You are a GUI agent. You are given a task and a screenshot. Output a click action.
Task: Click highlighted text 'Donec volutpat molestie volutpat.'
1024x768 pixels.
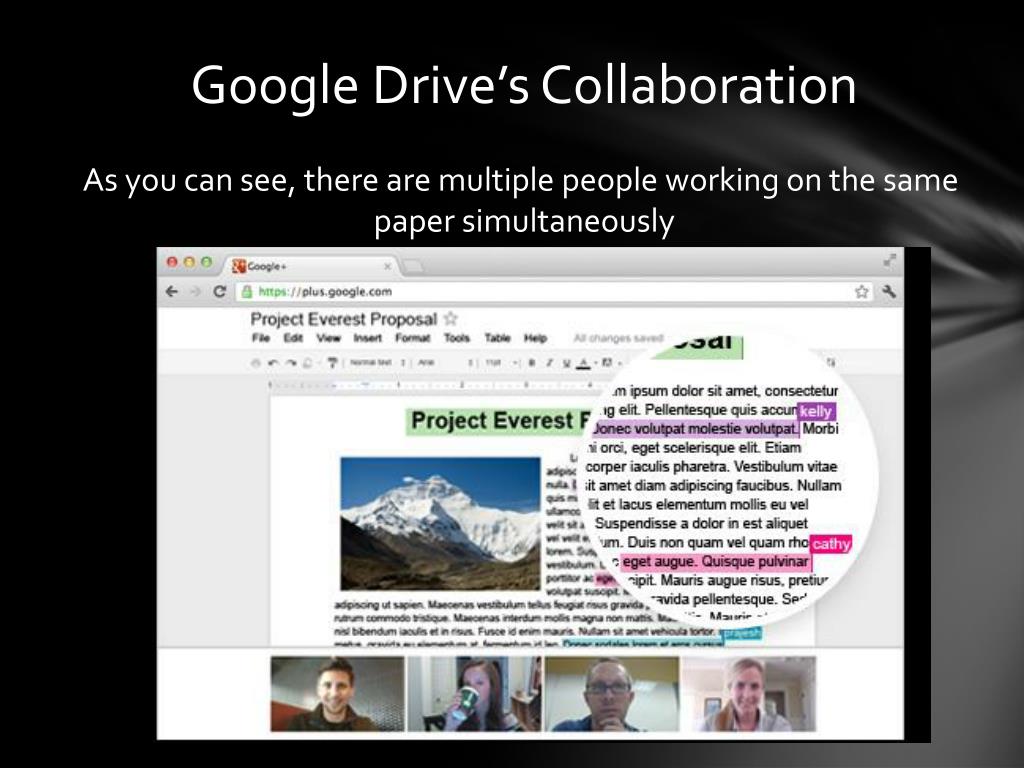695,429
